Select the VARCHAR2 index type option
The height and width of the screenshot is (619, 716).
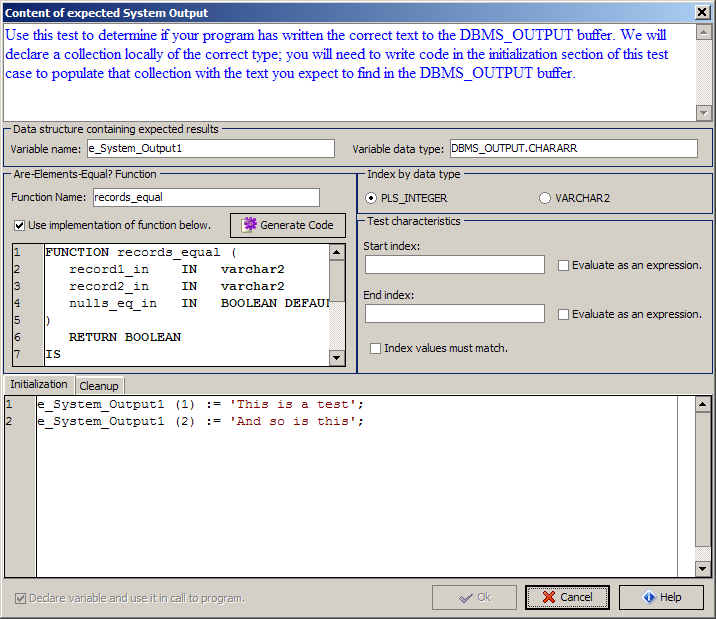(x=545, y=198)
